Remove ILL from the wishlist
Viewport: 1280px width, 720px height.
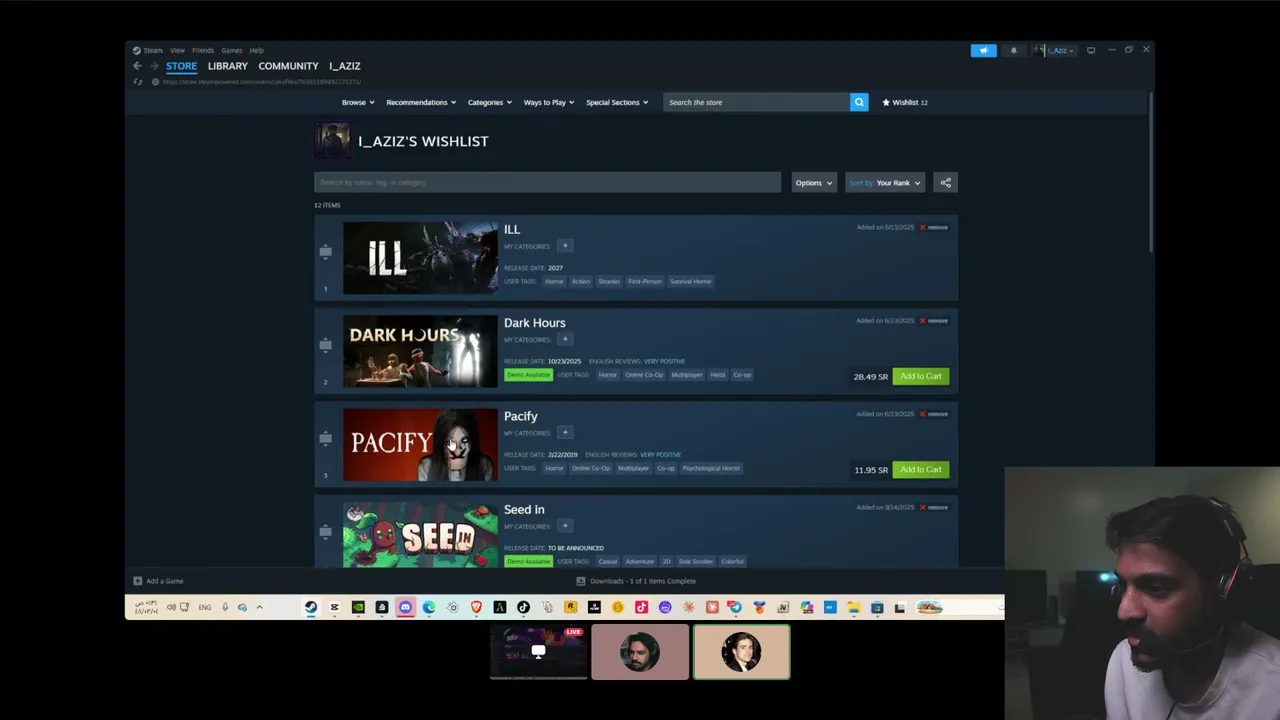934,227
